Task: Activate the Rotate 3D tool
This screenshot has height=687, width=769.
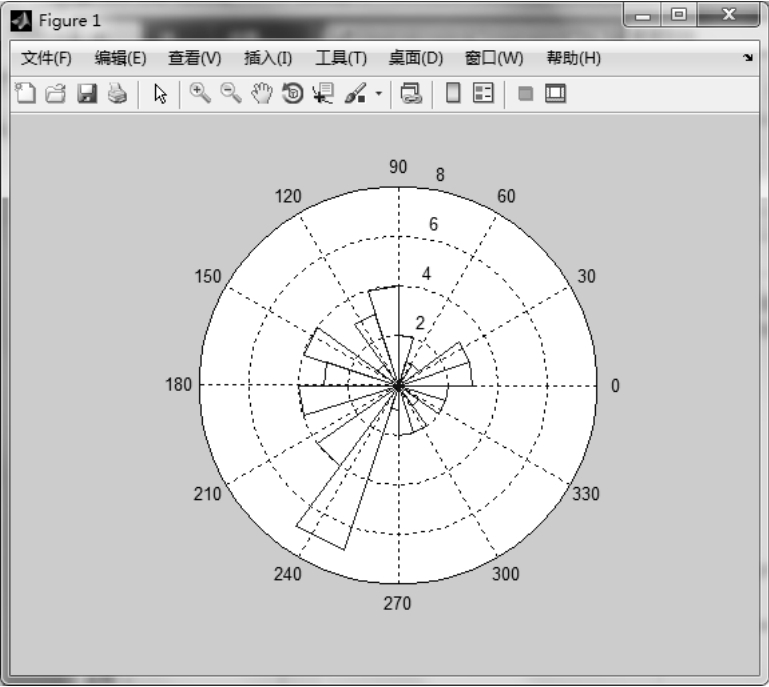Action: pyautogui.click(x=293, y=94)
